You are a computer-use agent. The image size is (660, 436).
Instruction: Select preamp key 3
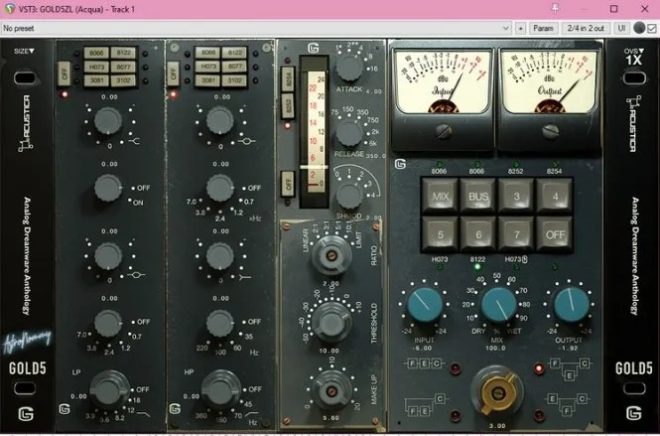516,196
